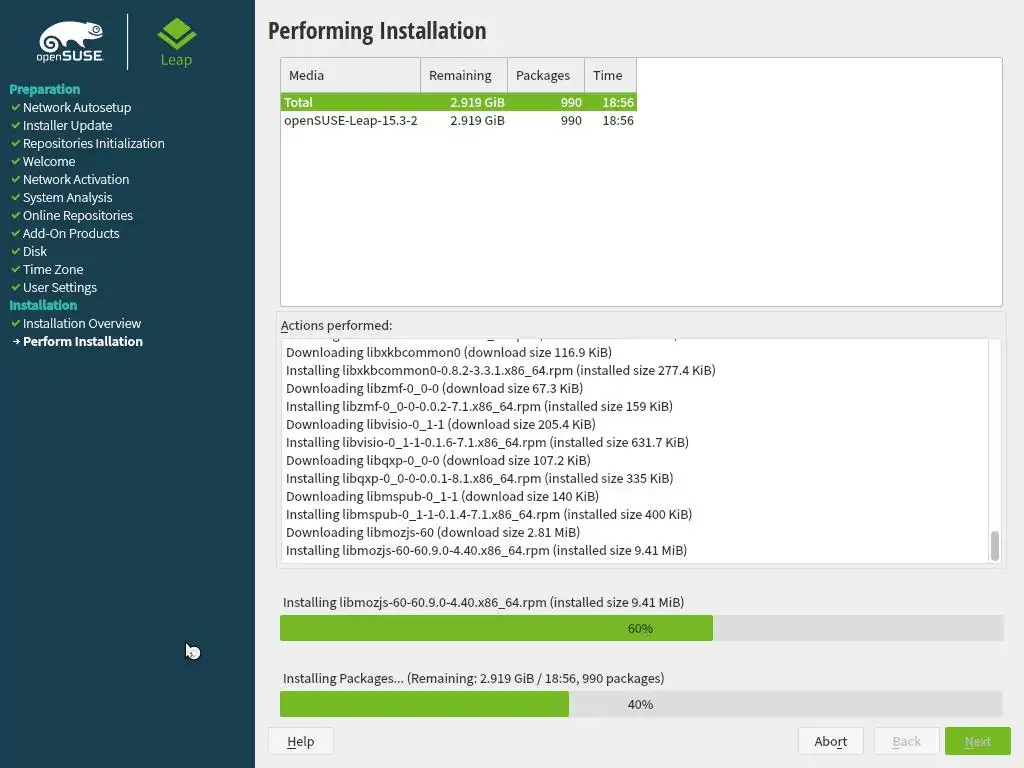Click log line Installing libmspub-0_1-1-0.1.4-7.1
Screen dimensions: 1024x768
[x=488, y=514]
